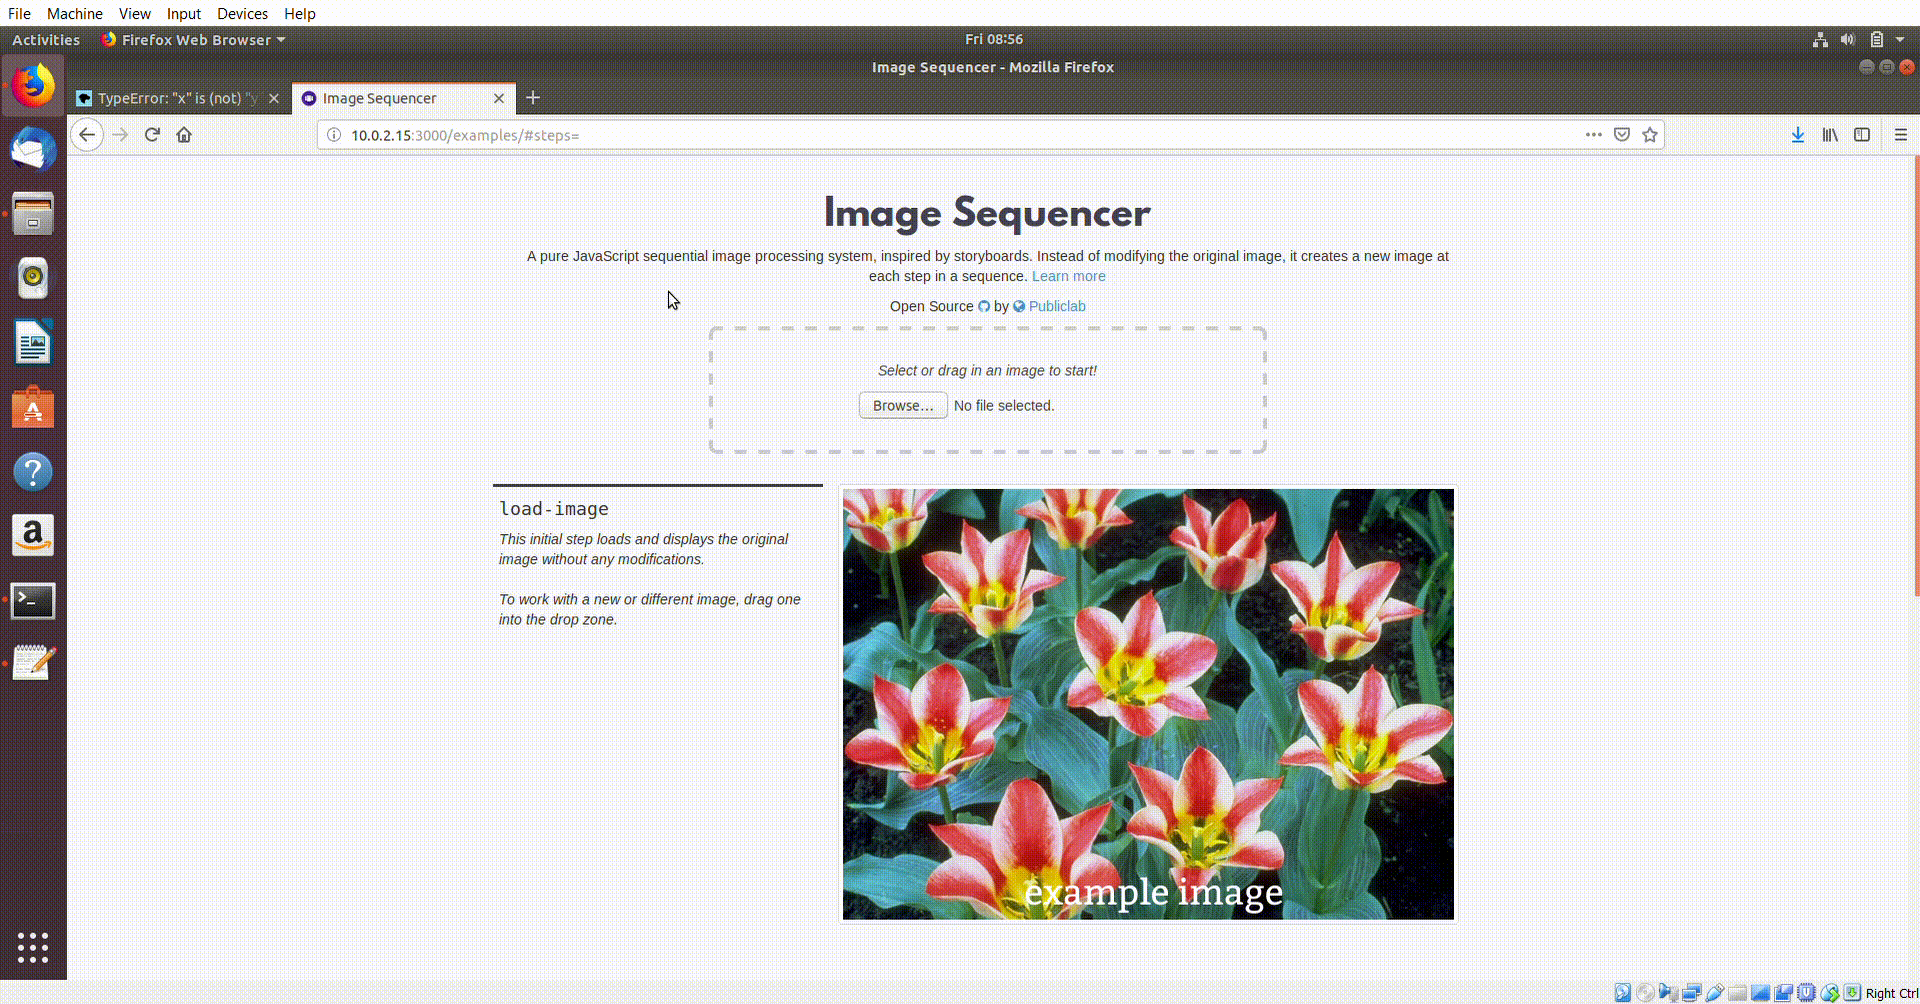This screenshot has height=1004, width=1920.
Task: Open the File menu of the VM window
Action: pyautogui.click(x=19, y=14)
